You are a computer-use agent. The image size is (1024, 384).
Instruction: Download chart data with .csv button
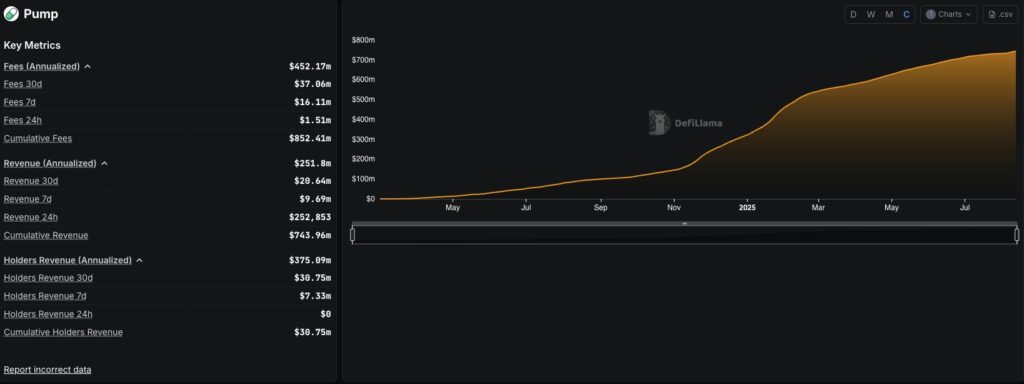1000,14
